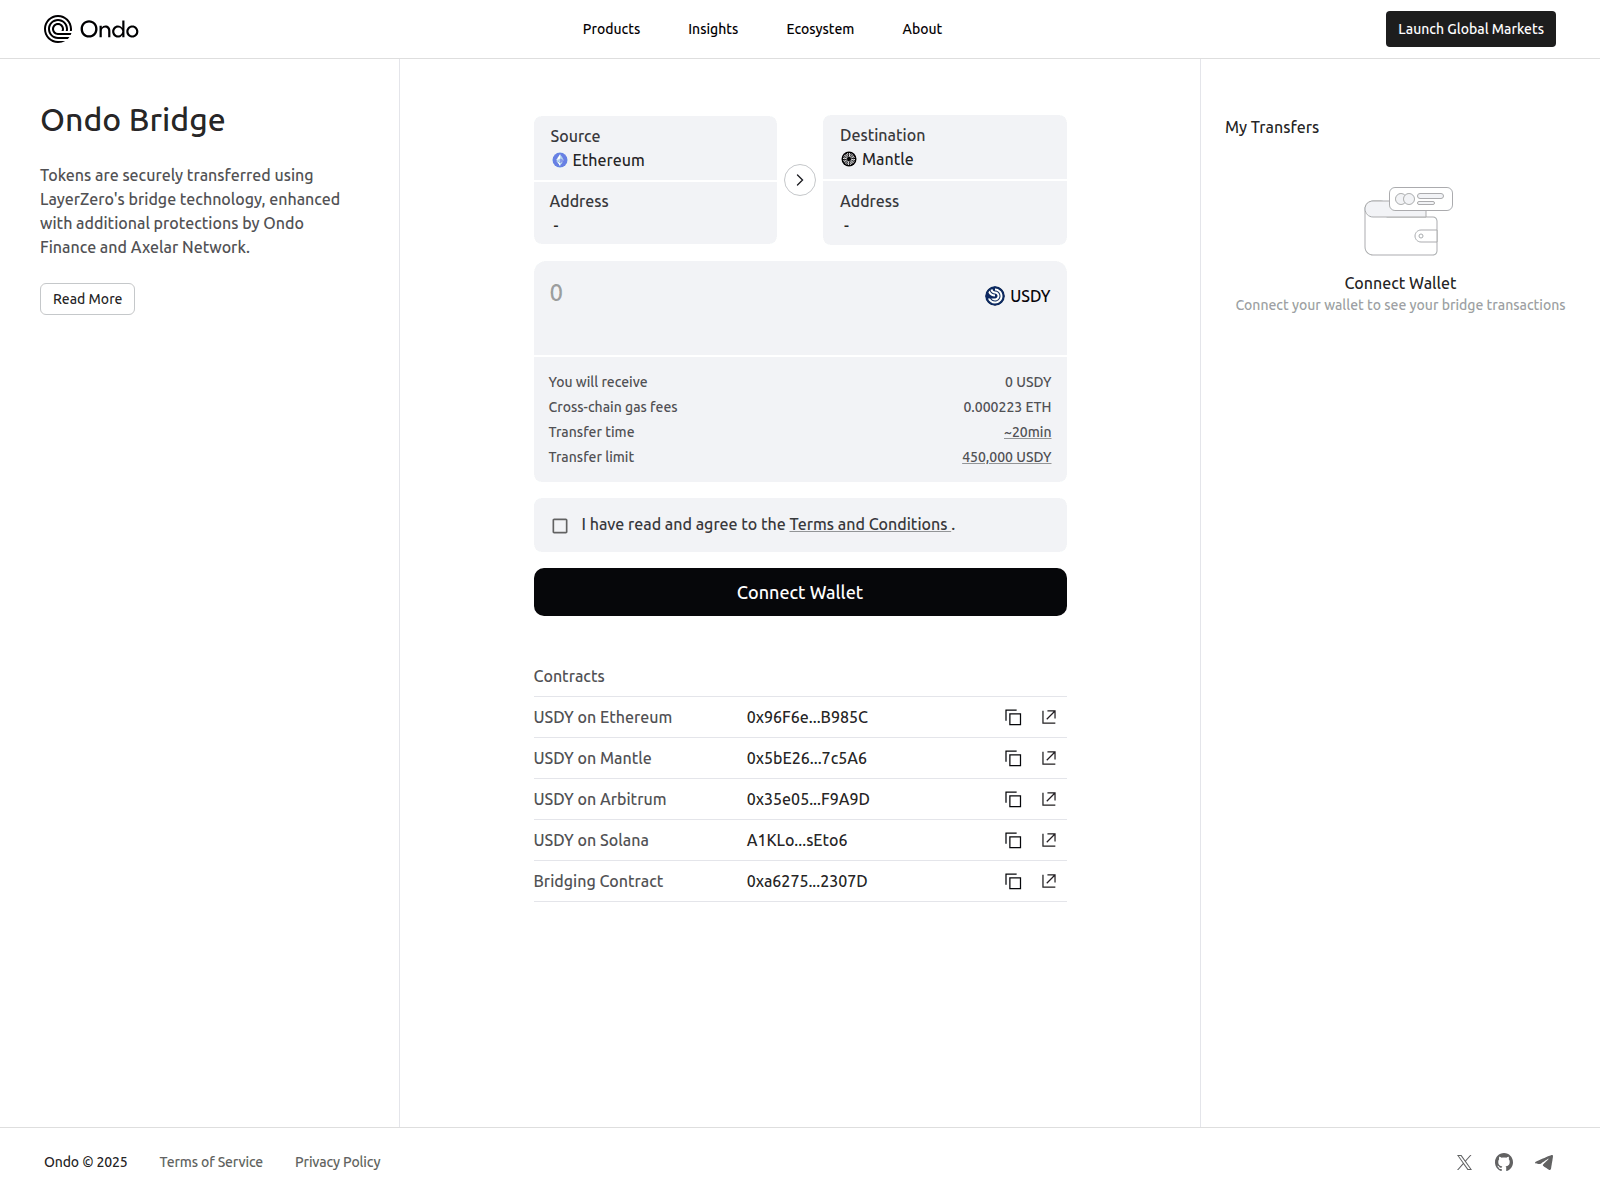The height and width of the screenshot is (1200, 1600).
Task: Open the Privacy Policy footer link
Action: (338, 1162)
